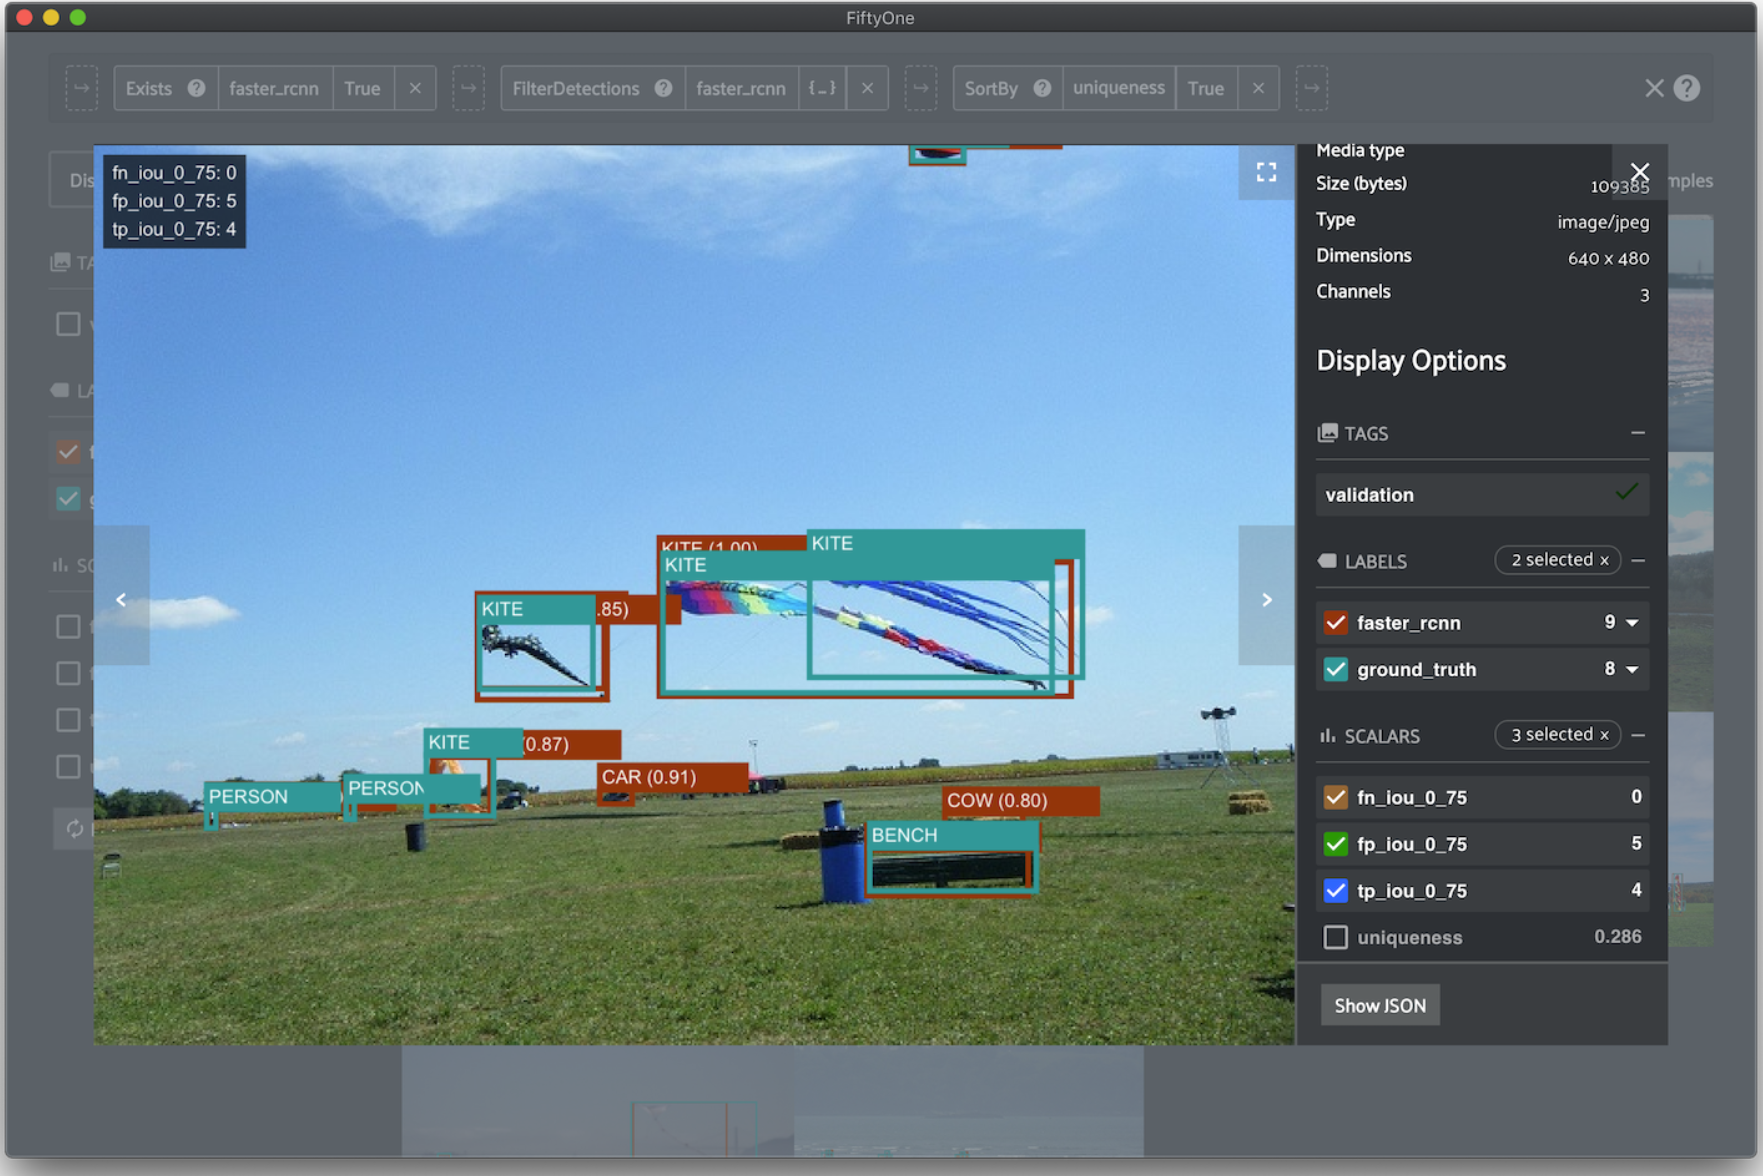Remove the Exists faster_rcnn stage
1763x1176 pixels.
click(x=415, y=88)
